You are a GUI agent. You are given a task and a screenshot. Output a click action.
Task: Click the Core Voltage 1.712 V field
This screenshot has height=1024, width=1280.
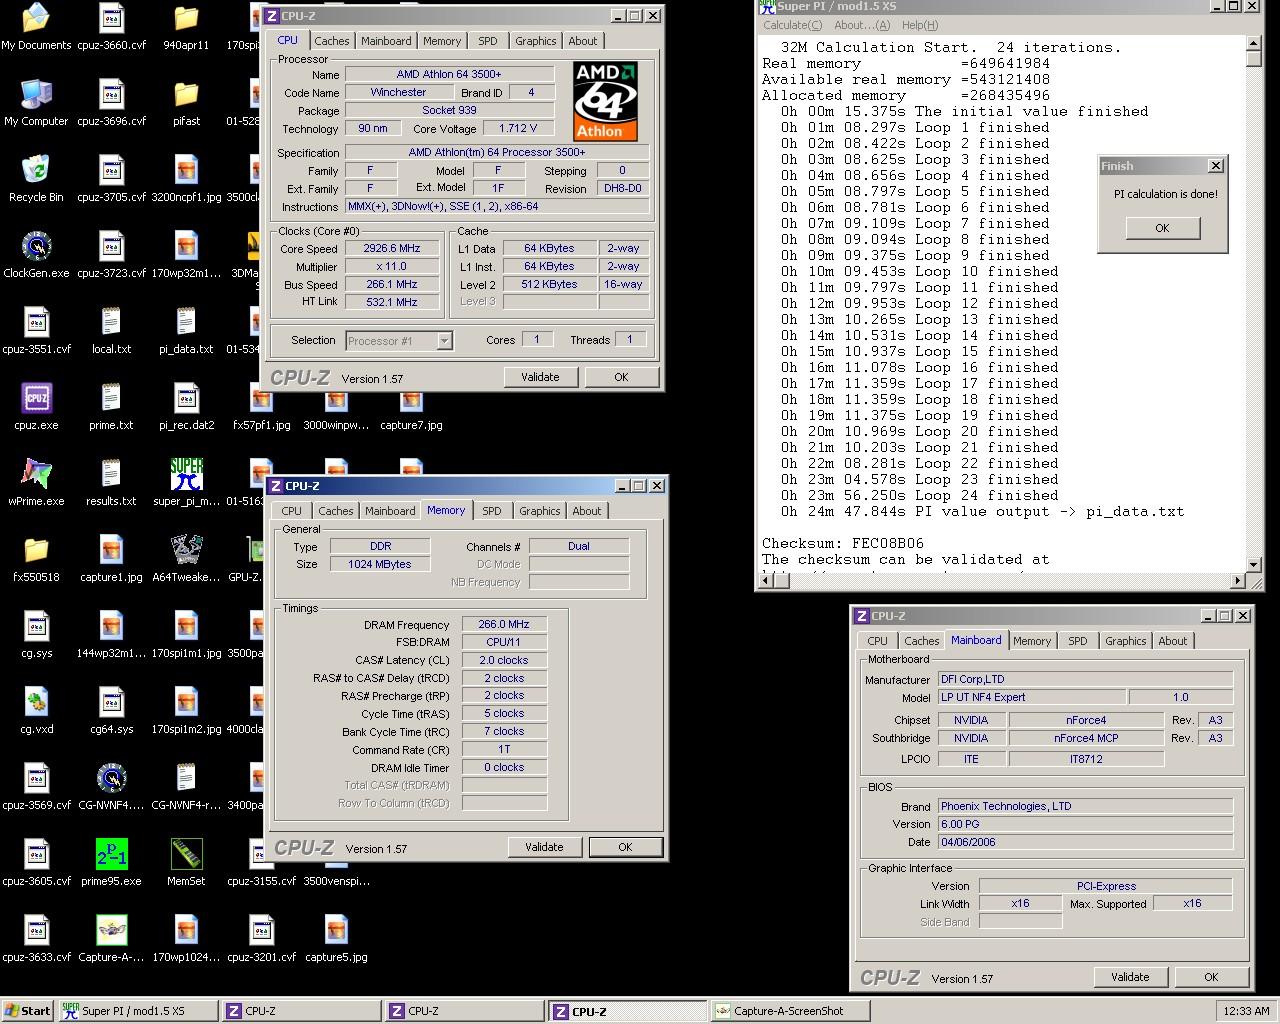point(518,129)
